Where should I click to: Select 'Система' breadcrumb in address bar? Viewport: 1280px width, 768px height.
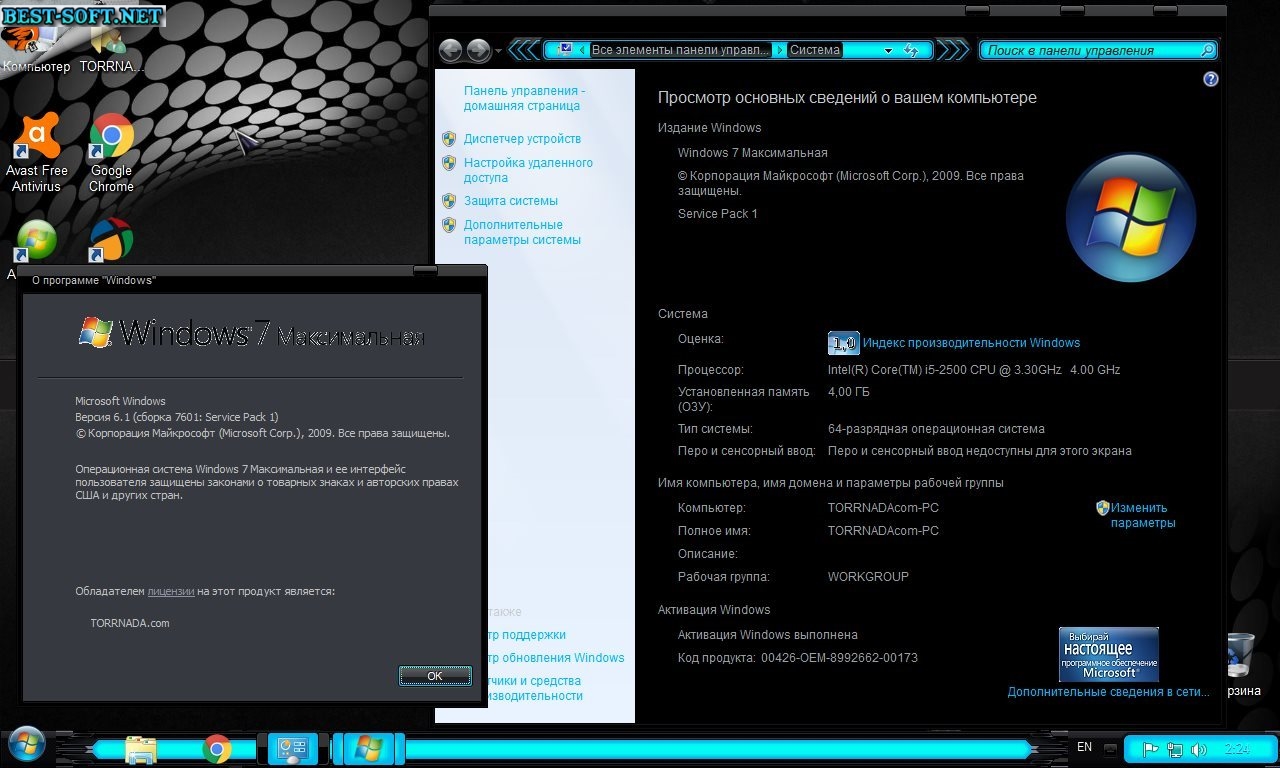(815, 49)
